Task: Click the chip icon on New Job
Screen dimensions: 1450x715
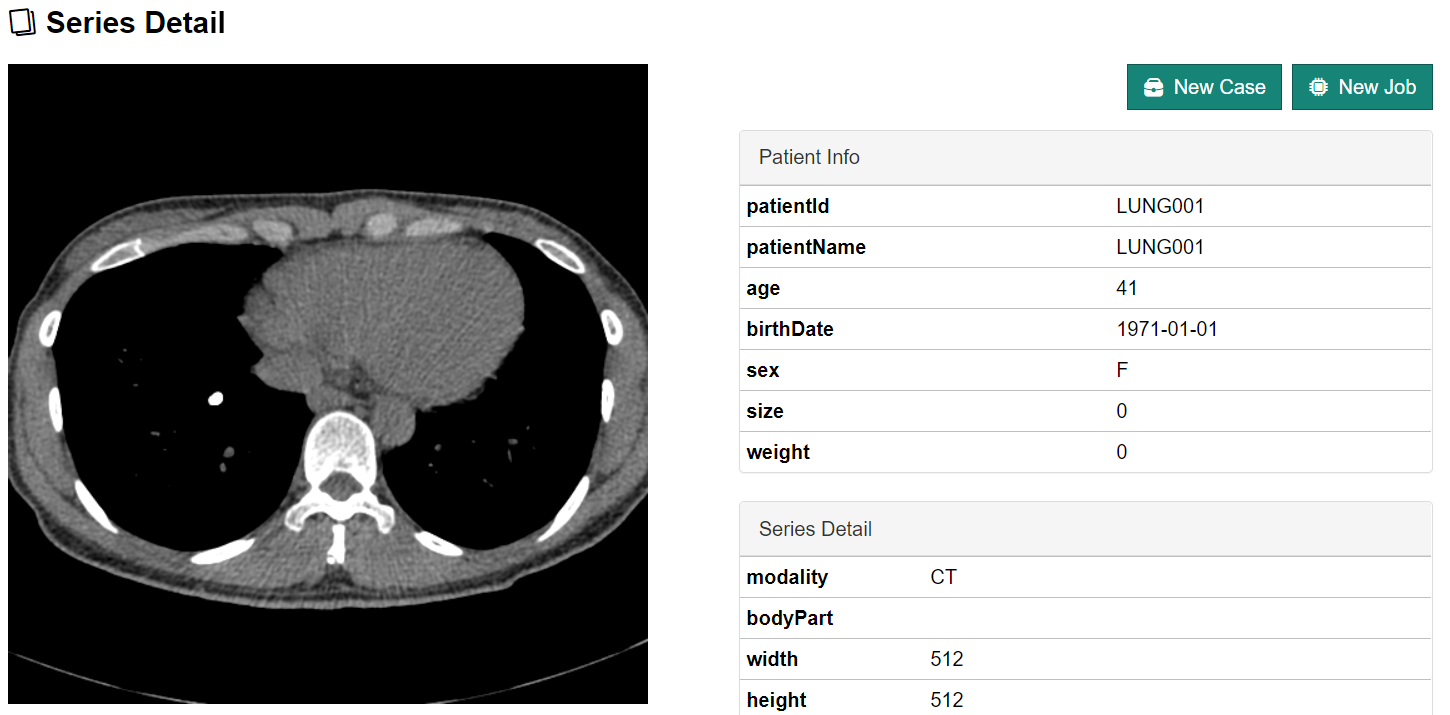Action: coord(1319,87)
